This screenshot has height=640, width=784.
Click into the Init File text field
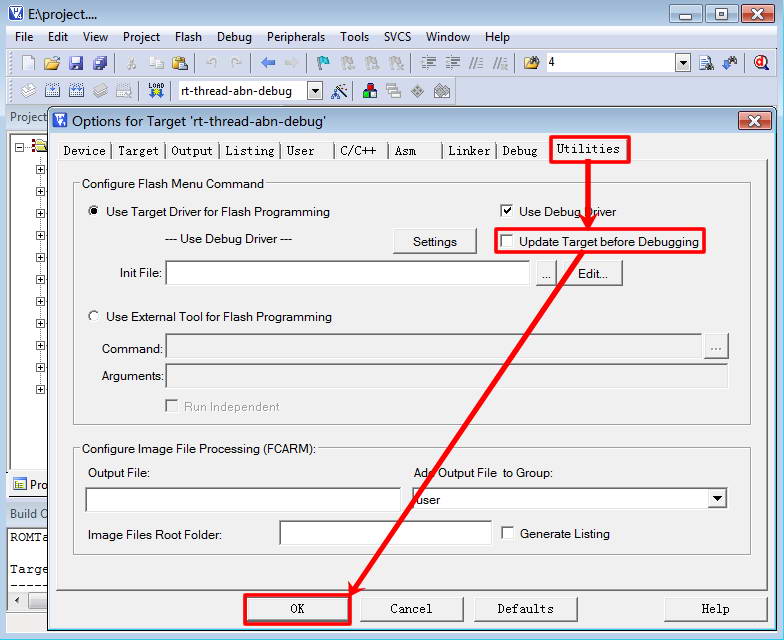347,273
